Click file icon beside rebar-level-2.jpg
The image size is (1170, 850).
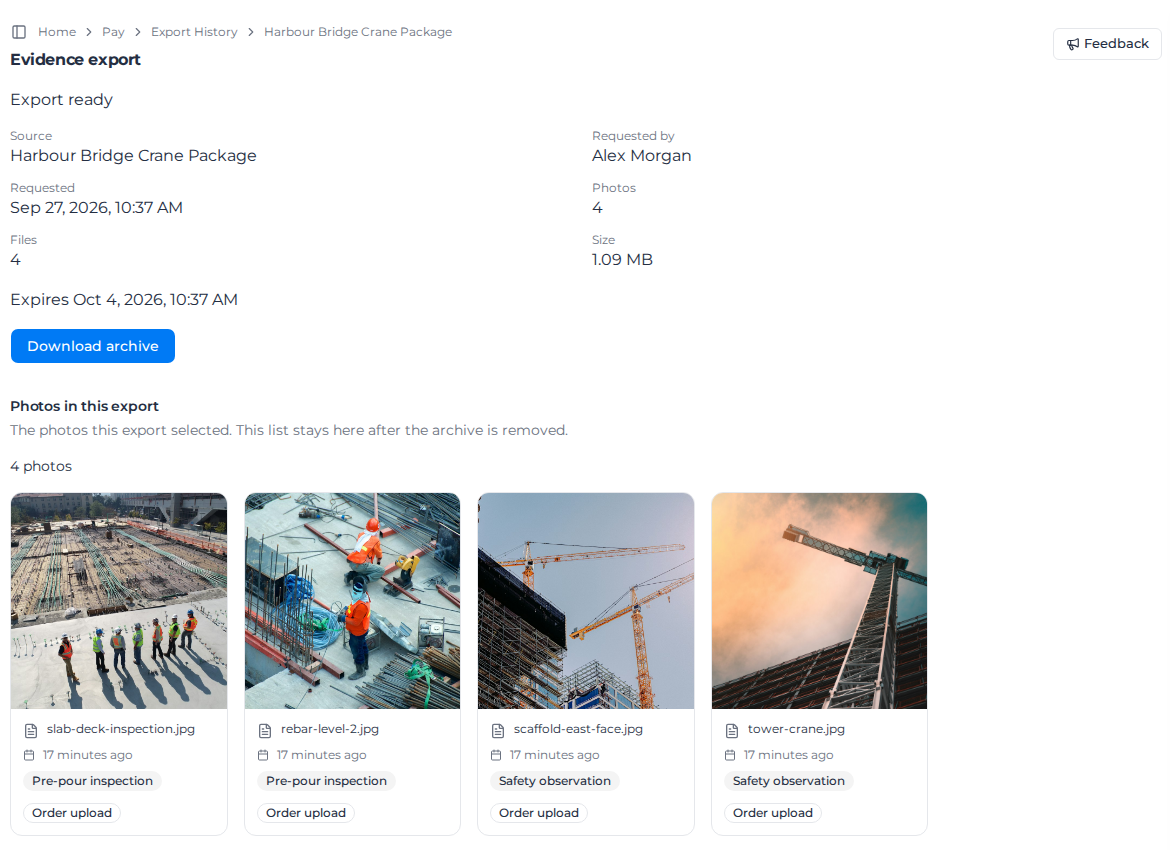coord(265,730)
